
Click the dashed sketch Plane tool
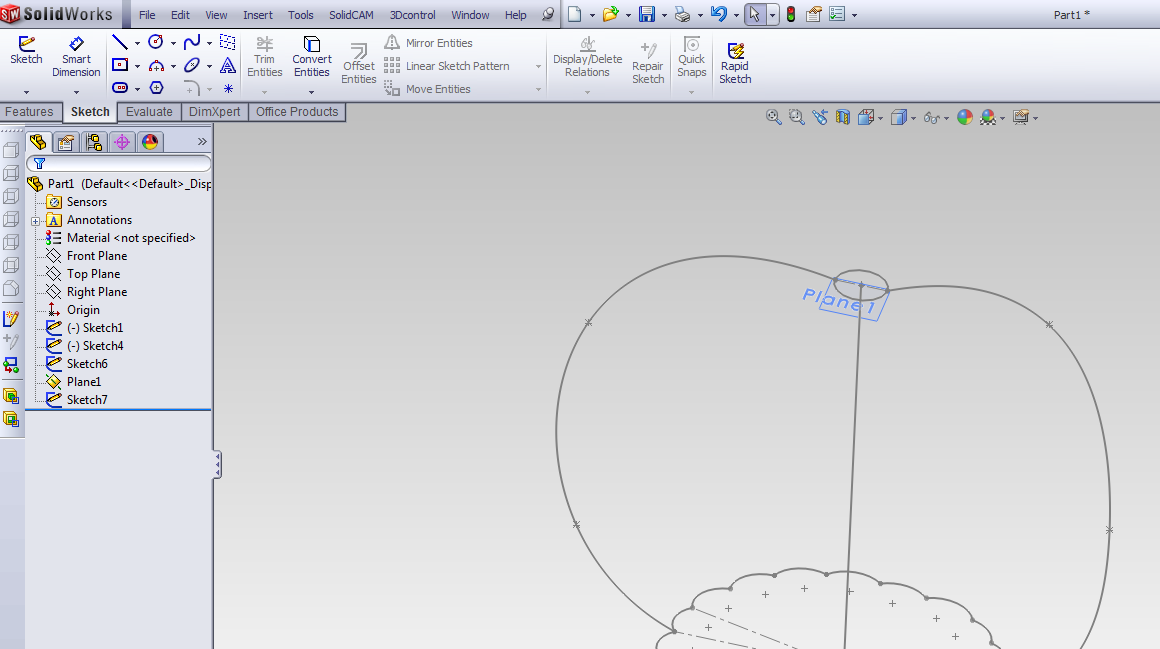coord(228,42)
